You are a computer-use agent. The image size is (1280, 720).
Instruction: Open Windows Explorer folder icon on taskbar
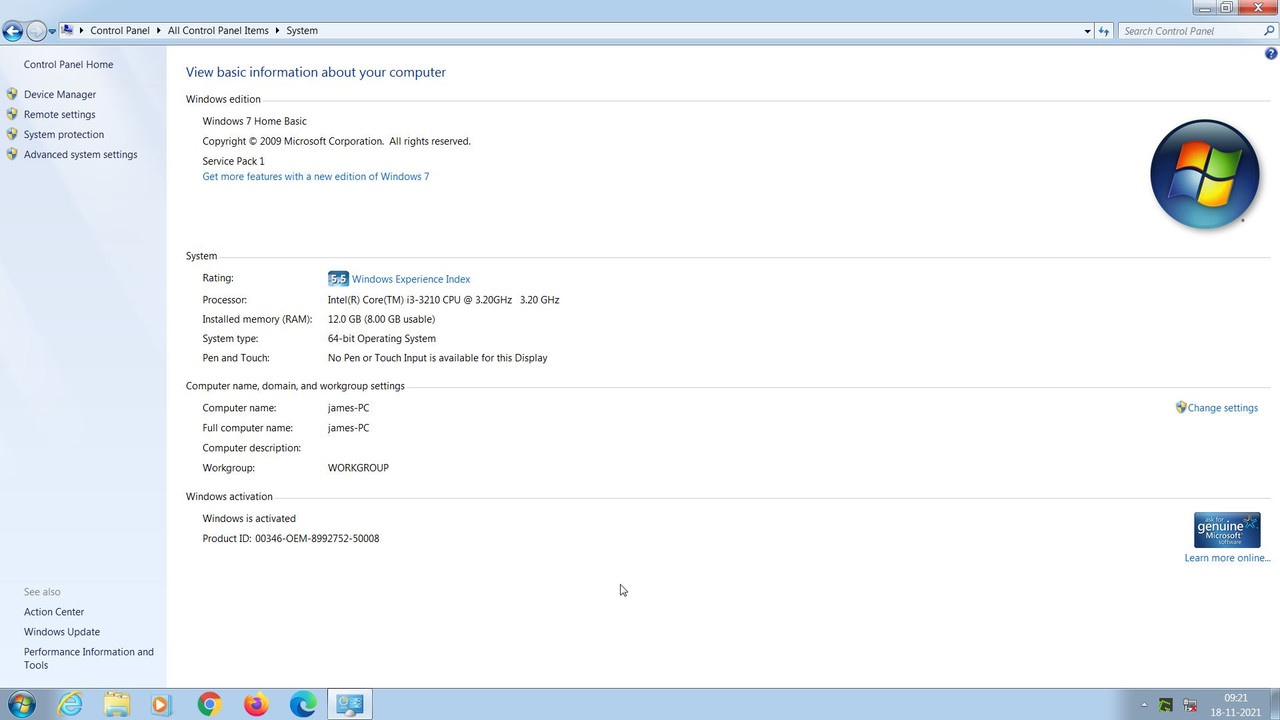pos(117,704)
